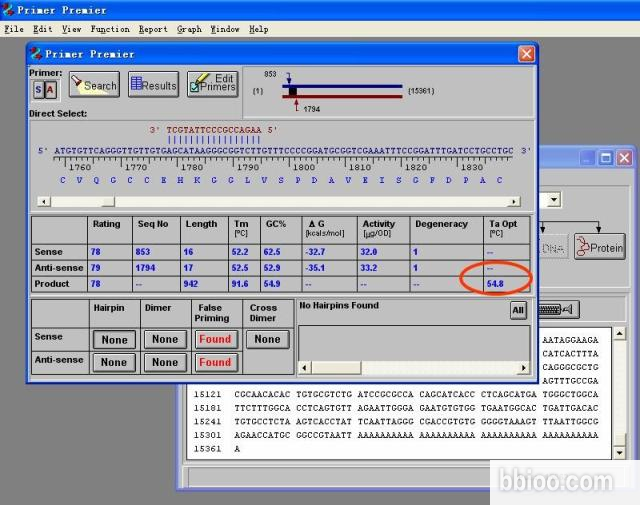The width and height of the screenshot is (640, 505).
Task: Click Sense False Priming Found button
Action: coord(216,339)
